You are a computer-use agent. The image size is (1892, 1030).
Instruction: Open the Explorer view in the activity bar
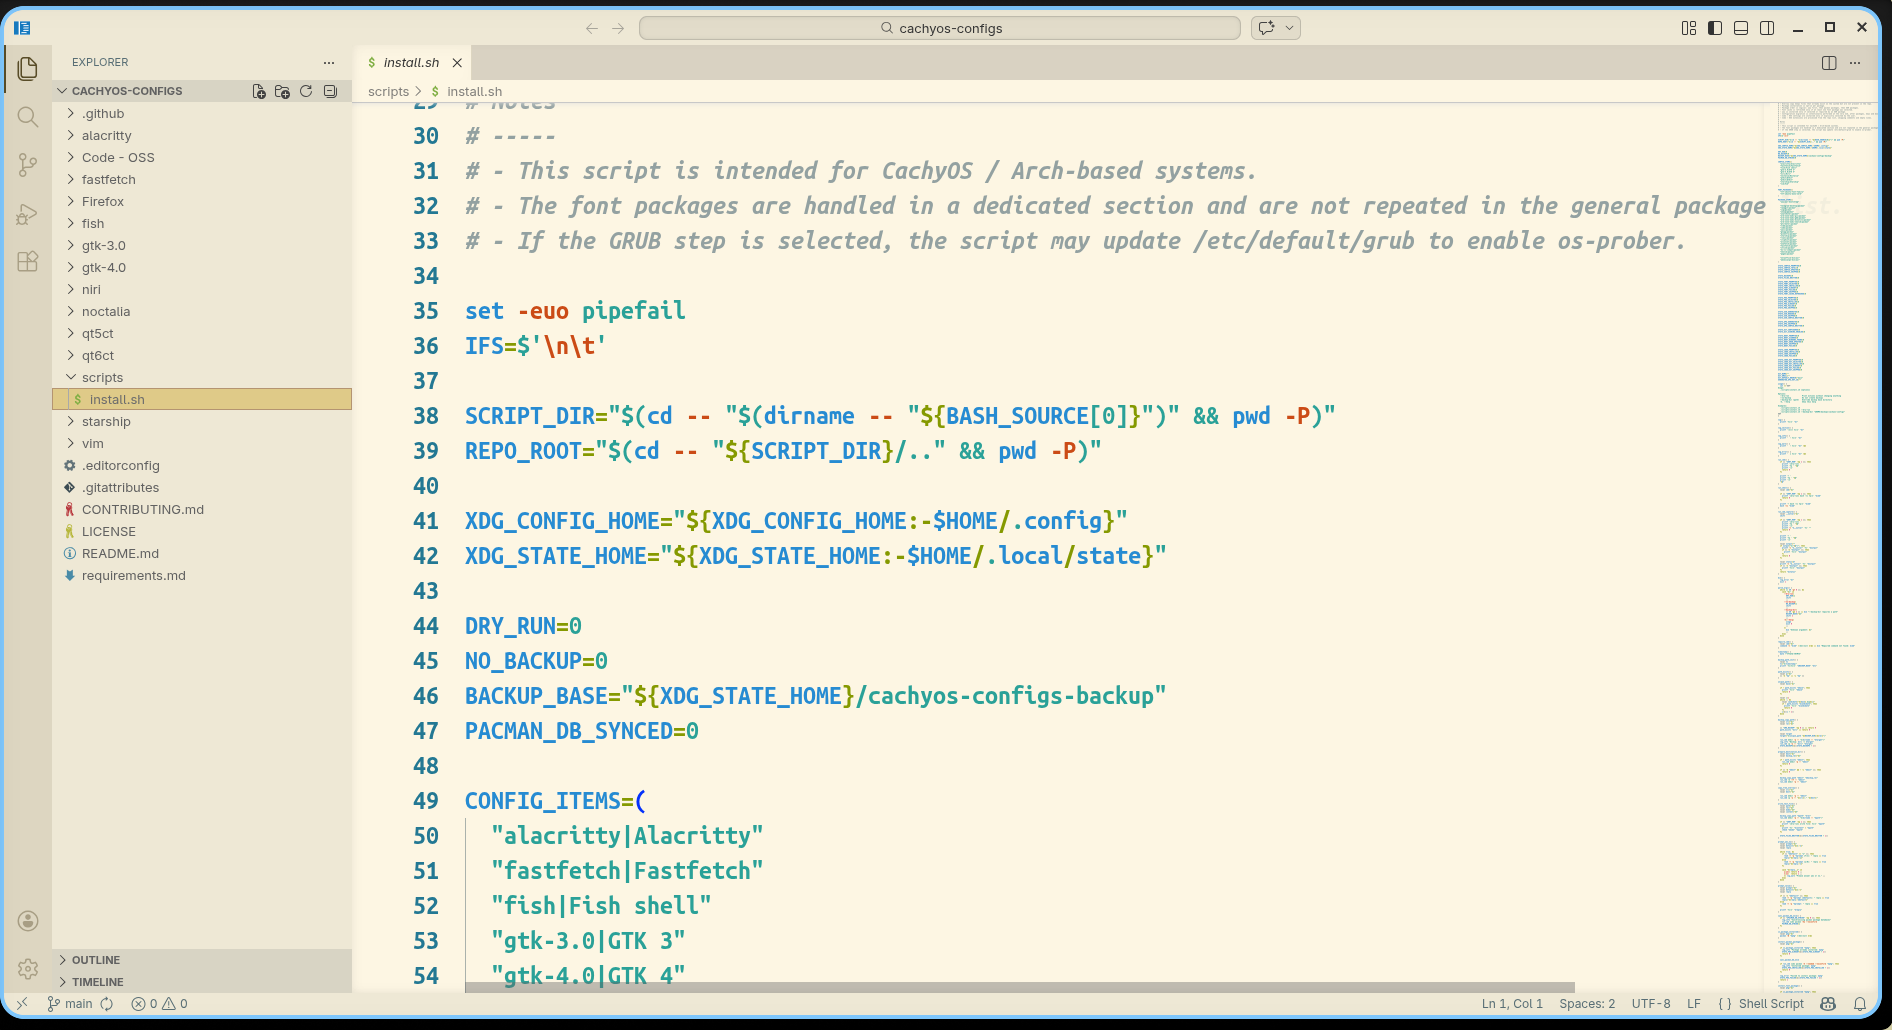click(x=28, y=68)
